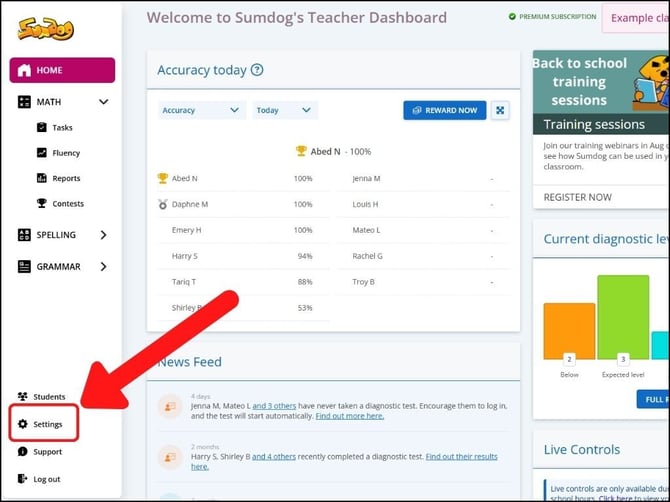Click the Math section icon
670x502 pixels.
pyautogui.click(x=24, y=102)
